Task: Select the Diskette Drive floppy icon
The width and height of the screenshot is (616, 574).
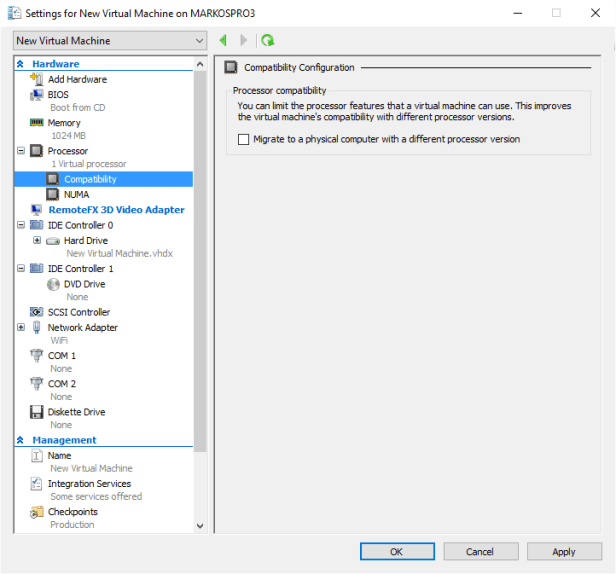Action: click(36, 412)
